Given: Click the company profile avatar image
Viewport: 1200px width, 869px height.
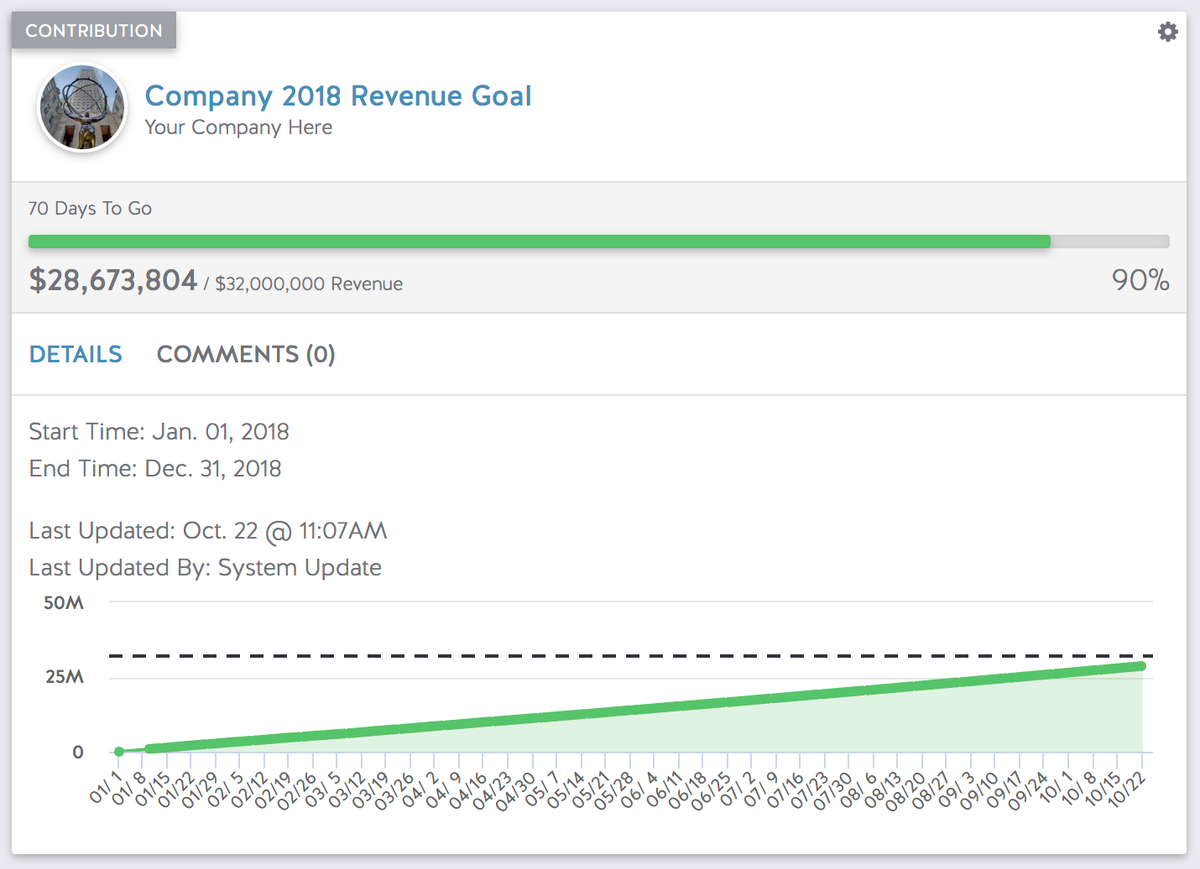Looking at the screenshot, I should pyautogui.click(x=81, y=107).
